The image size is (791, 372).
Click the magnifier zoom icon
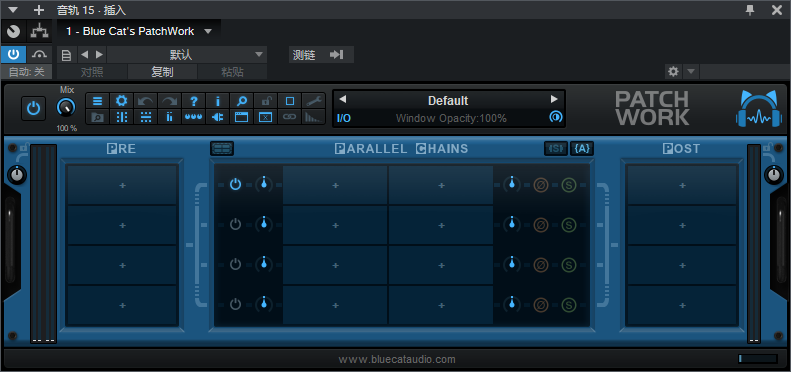click(x=242, y=100)
